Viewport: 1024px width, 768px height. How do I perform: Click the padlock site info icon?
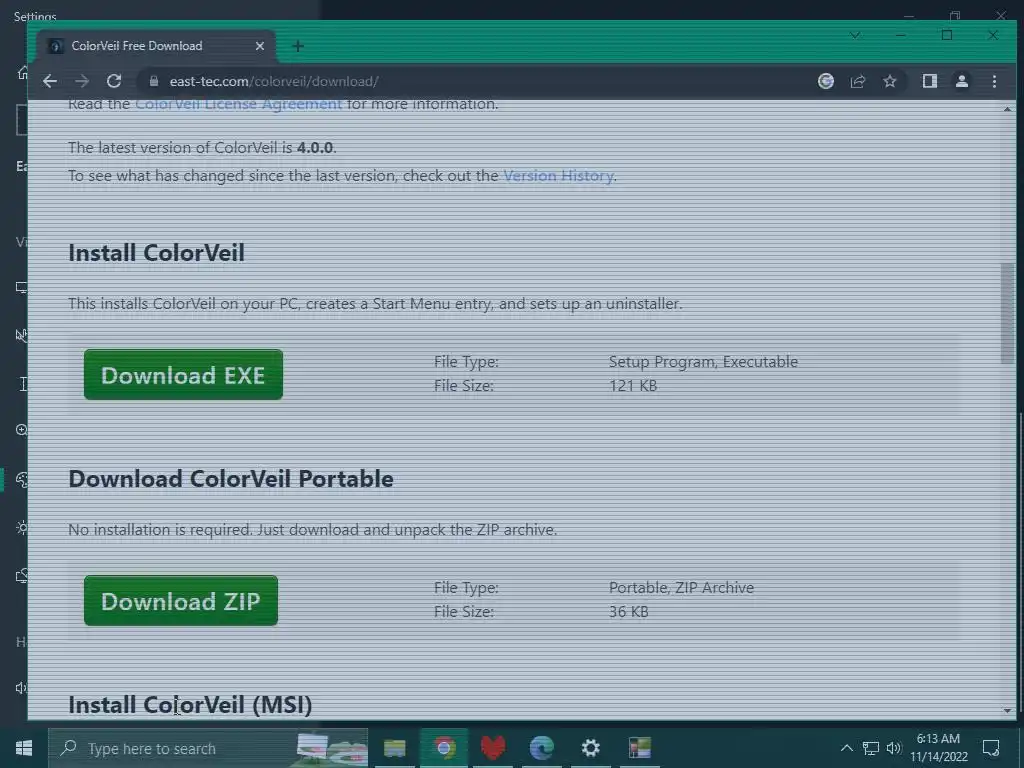point(154,81)
